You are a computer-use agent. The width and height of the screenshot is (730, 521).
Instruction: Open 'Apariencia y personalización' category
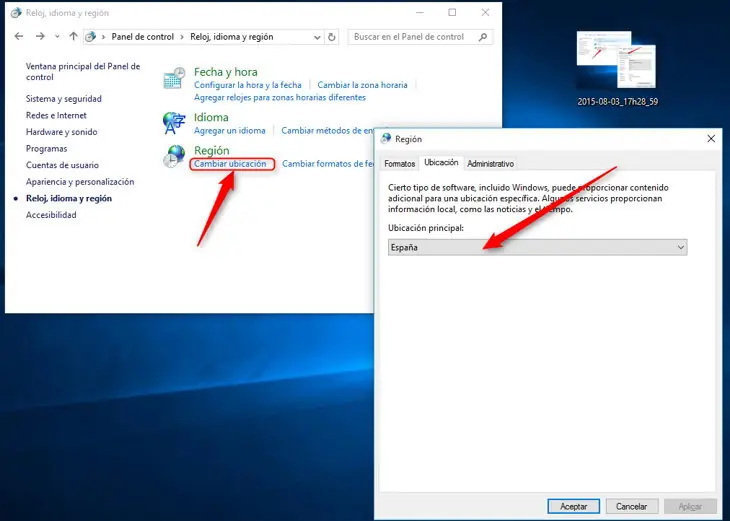point(80,182)
